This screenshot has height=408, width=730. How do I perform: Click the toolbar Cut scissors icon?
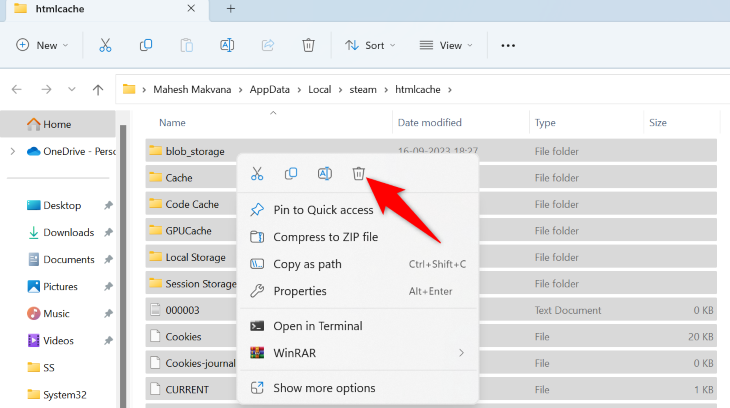[x=105, y=45]
